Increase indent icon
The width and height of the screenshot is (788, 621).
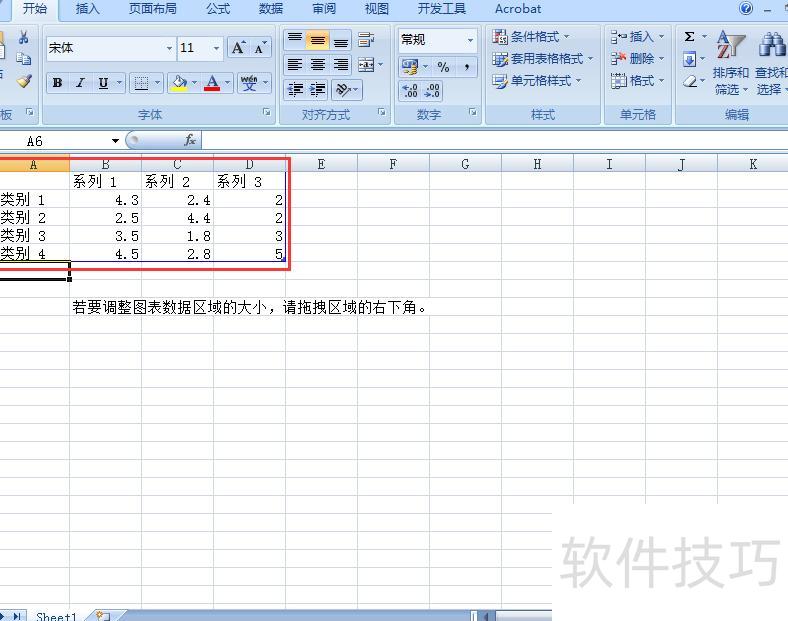pyautogui.click(x=318, y=89)
